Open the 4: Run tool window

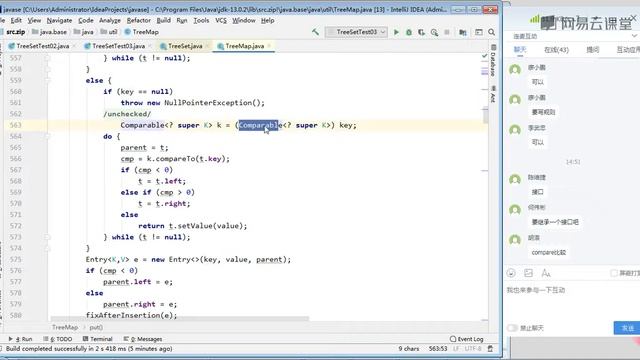pyautogui.click(x=20, y=339)
